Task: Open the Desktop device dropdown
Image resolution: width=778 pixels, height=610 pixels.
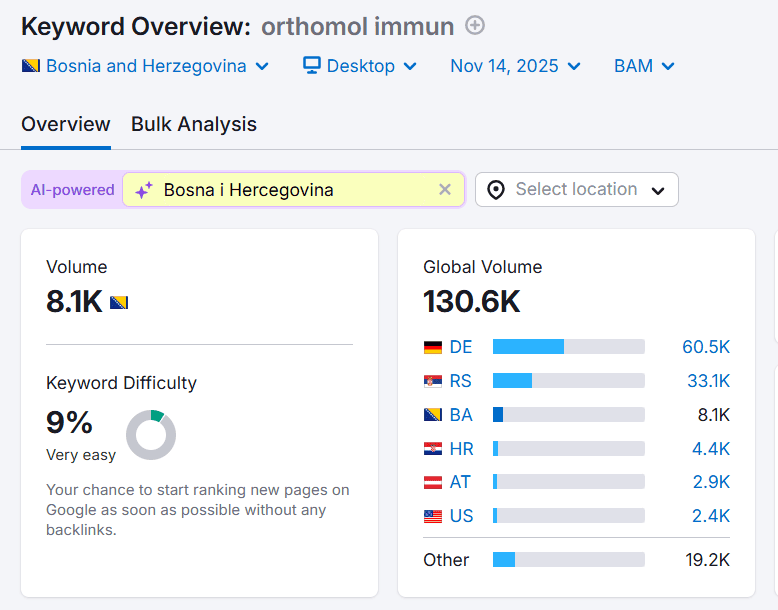Action: tap(360, 66)
